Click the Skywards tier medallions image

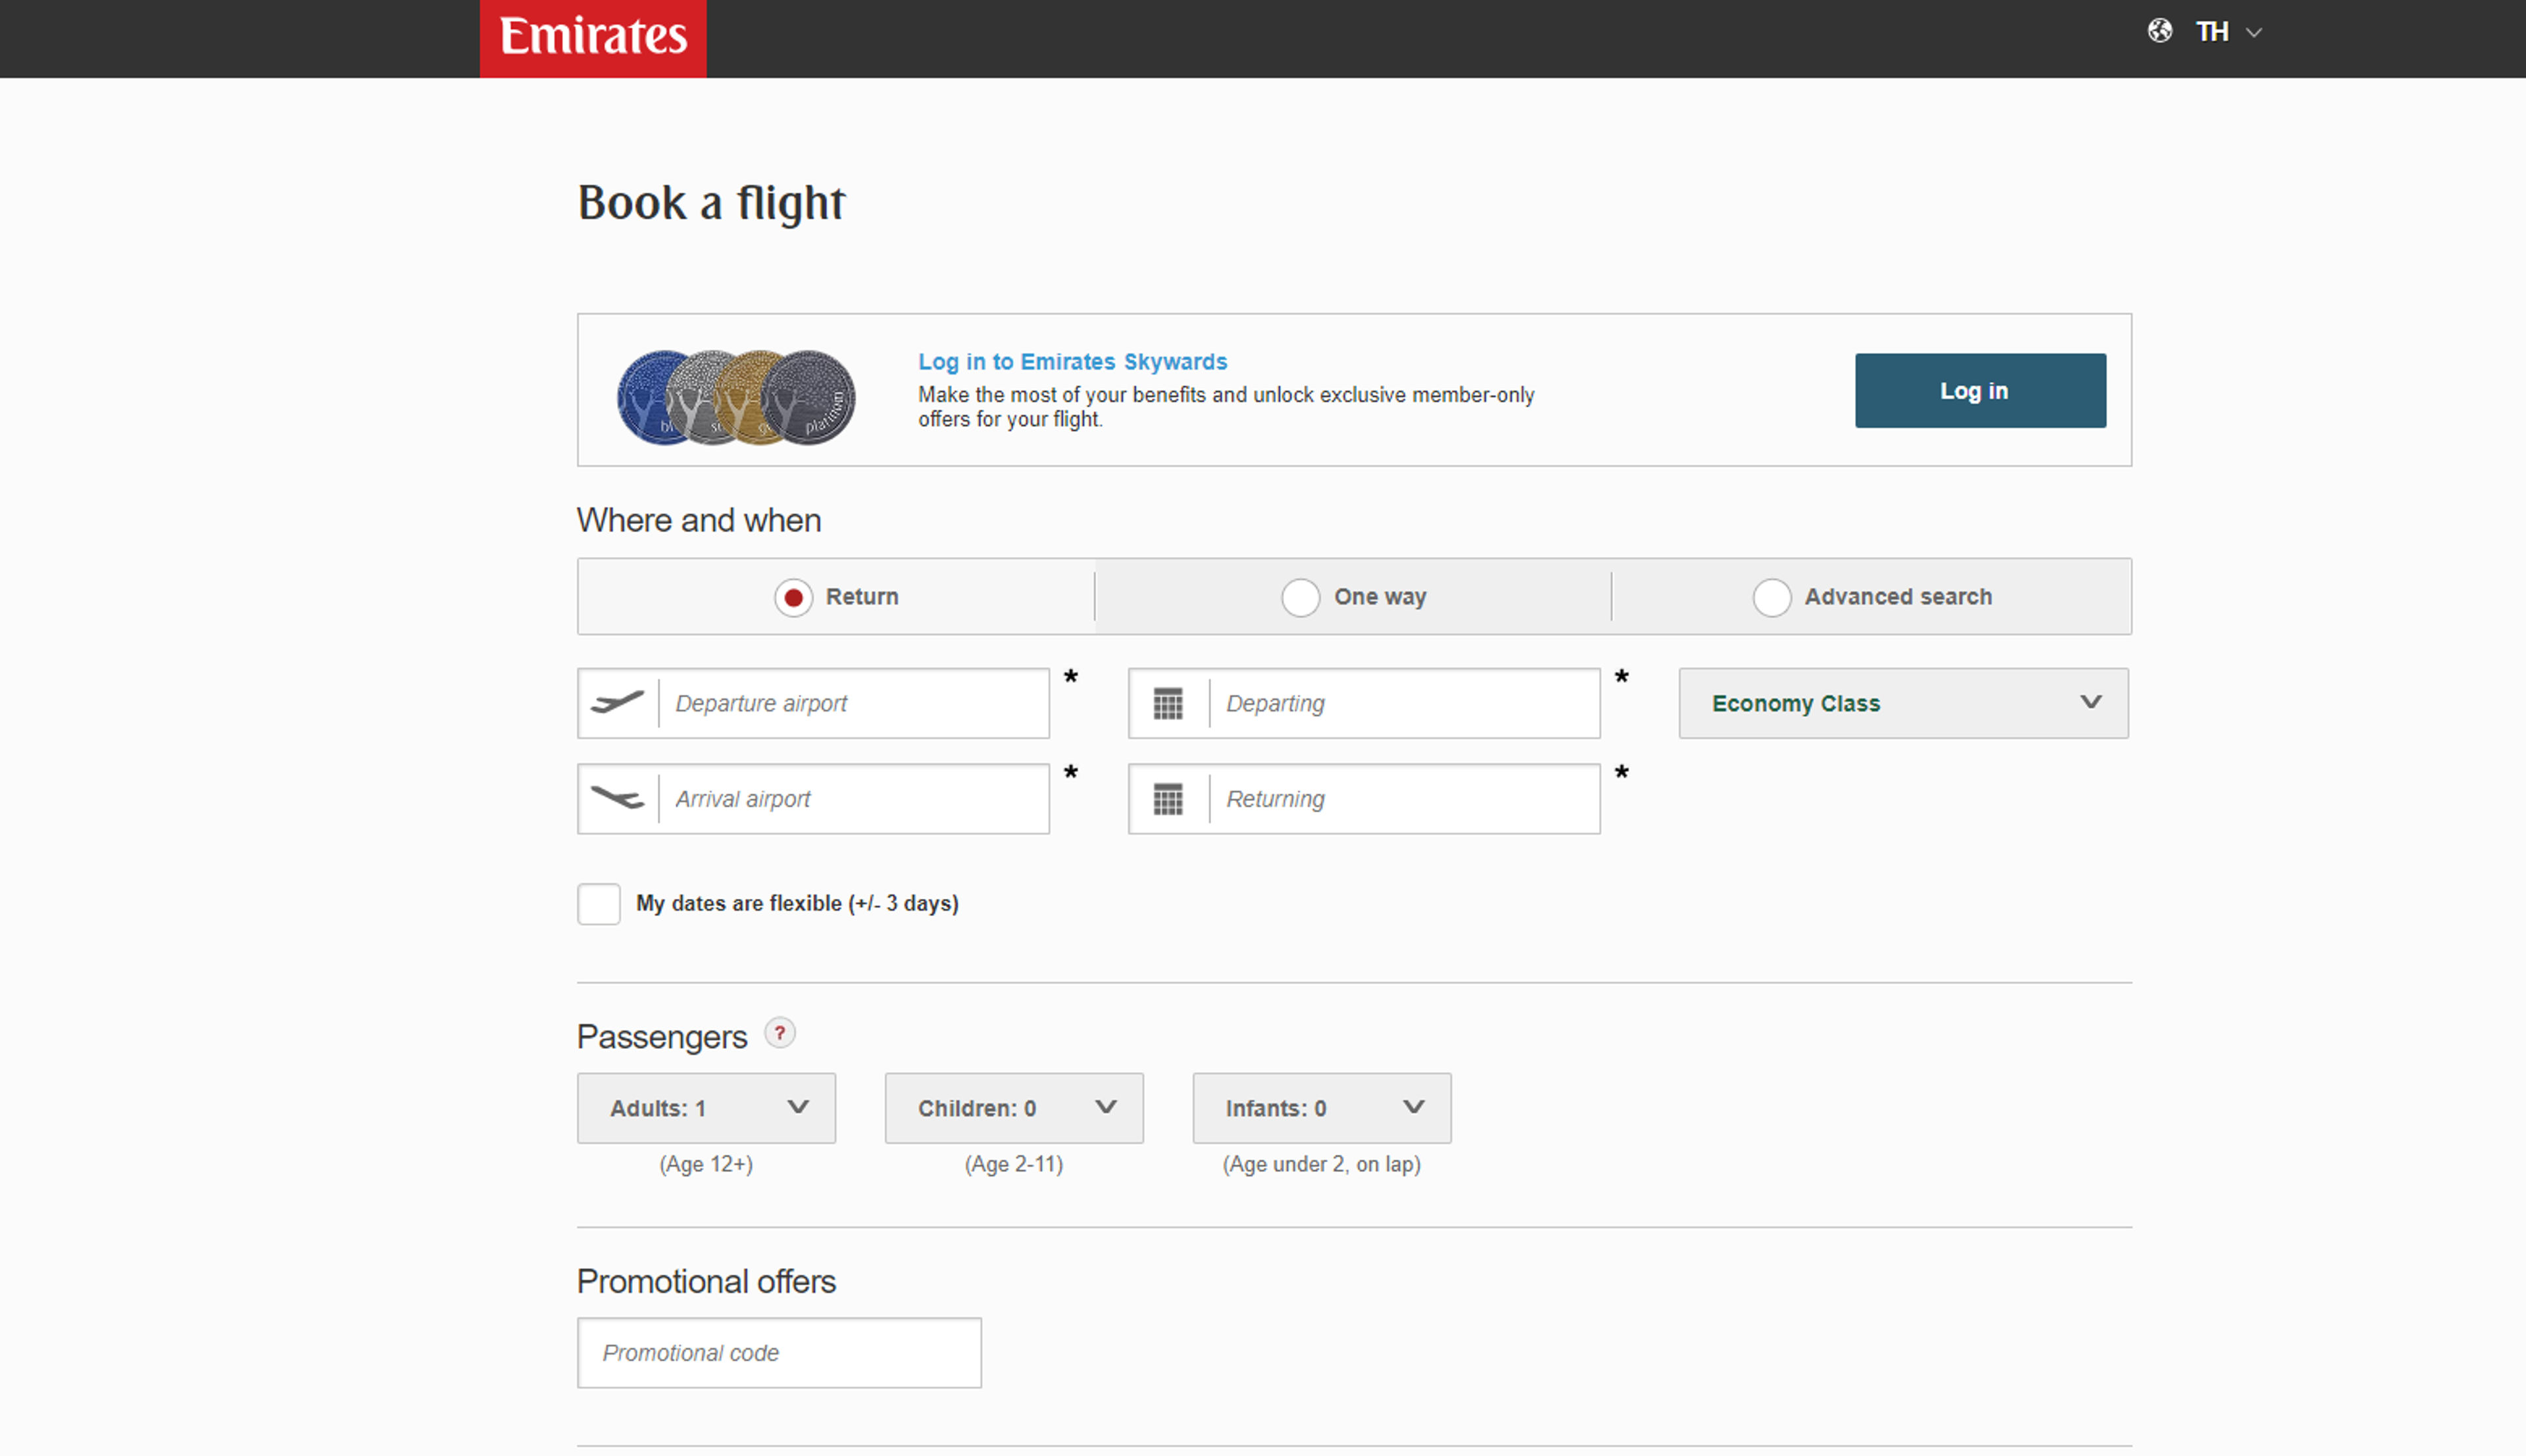pos(736,397)
